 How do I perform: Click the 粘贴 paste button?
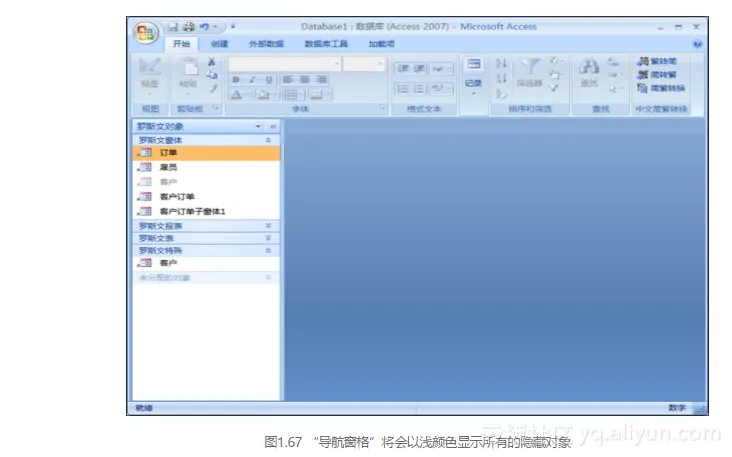pos(188,75)
